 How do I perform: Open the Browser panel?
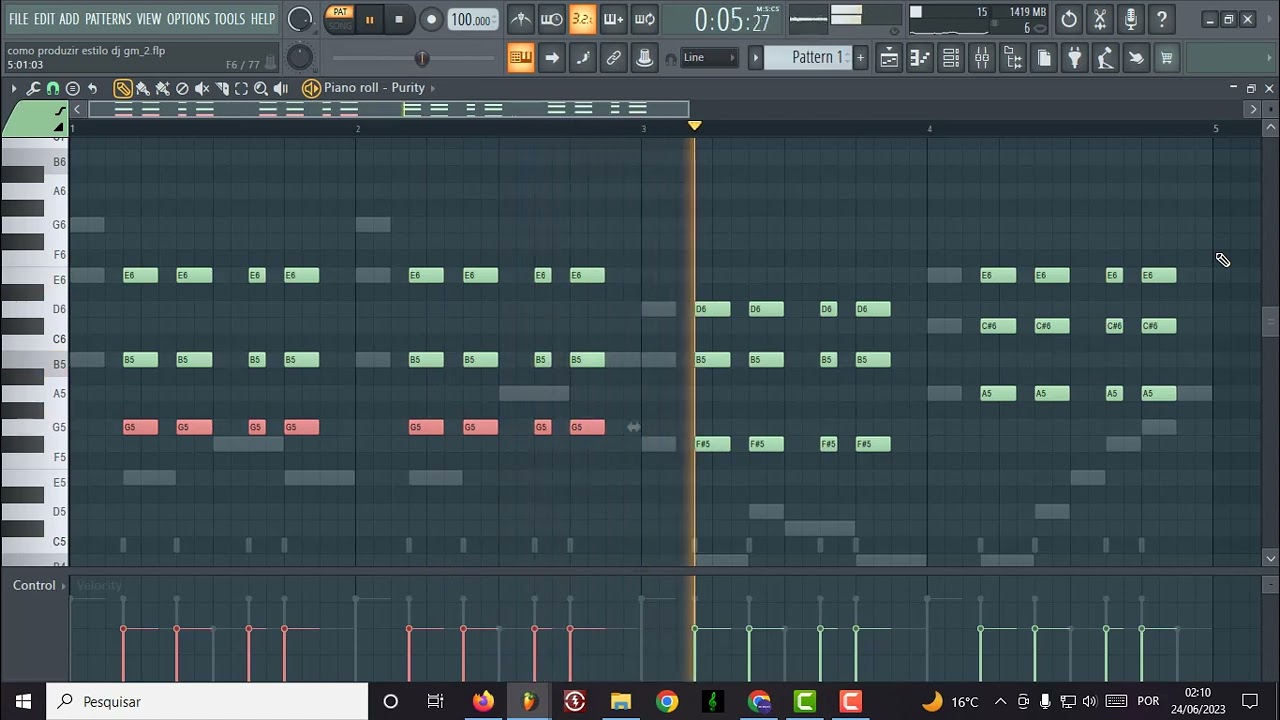(1012, 59)
